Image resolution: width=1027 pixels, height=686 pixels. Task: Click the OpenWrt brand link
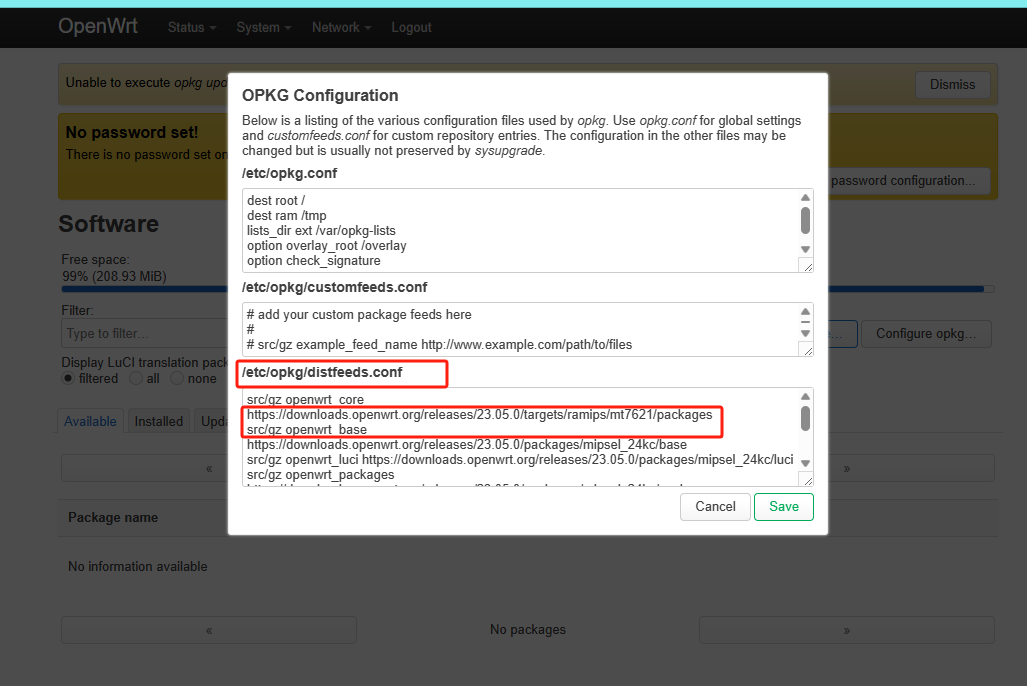pos(98,26)
